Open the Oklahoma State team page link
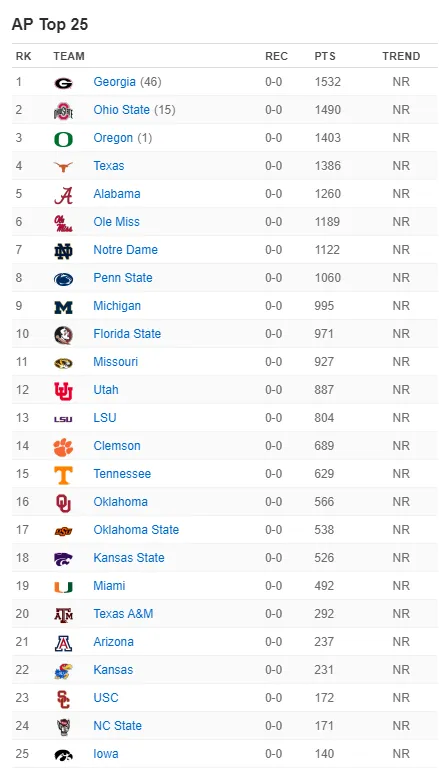This screenshot has width=439, height=770. click(136, 530)
